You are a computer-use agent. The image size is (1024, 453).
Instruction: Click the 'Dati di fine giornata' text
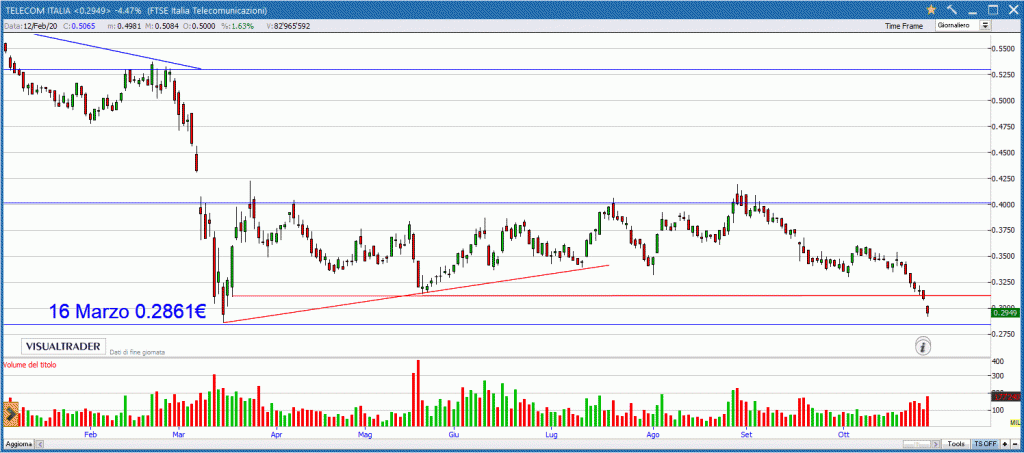point(137,352)
